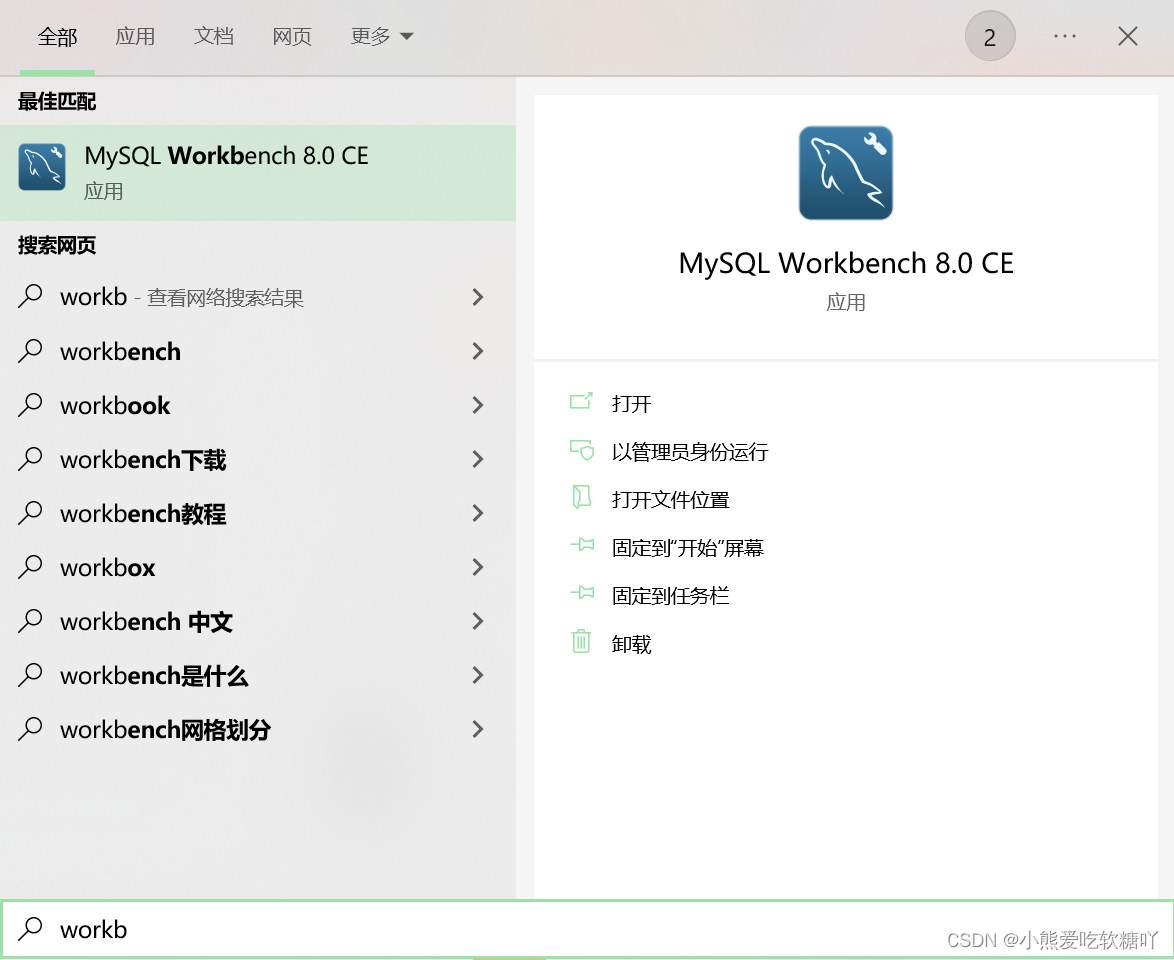Choose 以管理员身份运行
This screenshot has height=960, width=1174.
point(690,452)
